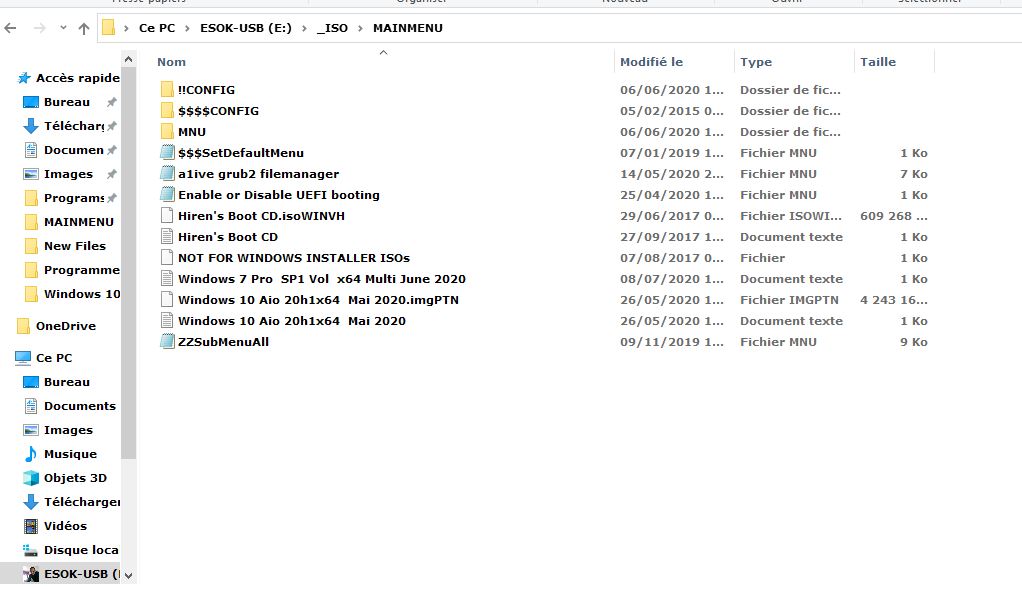Select '_ISO' in the address breadcrumb
1022x589 pixels.
click(x=332, y=28)
